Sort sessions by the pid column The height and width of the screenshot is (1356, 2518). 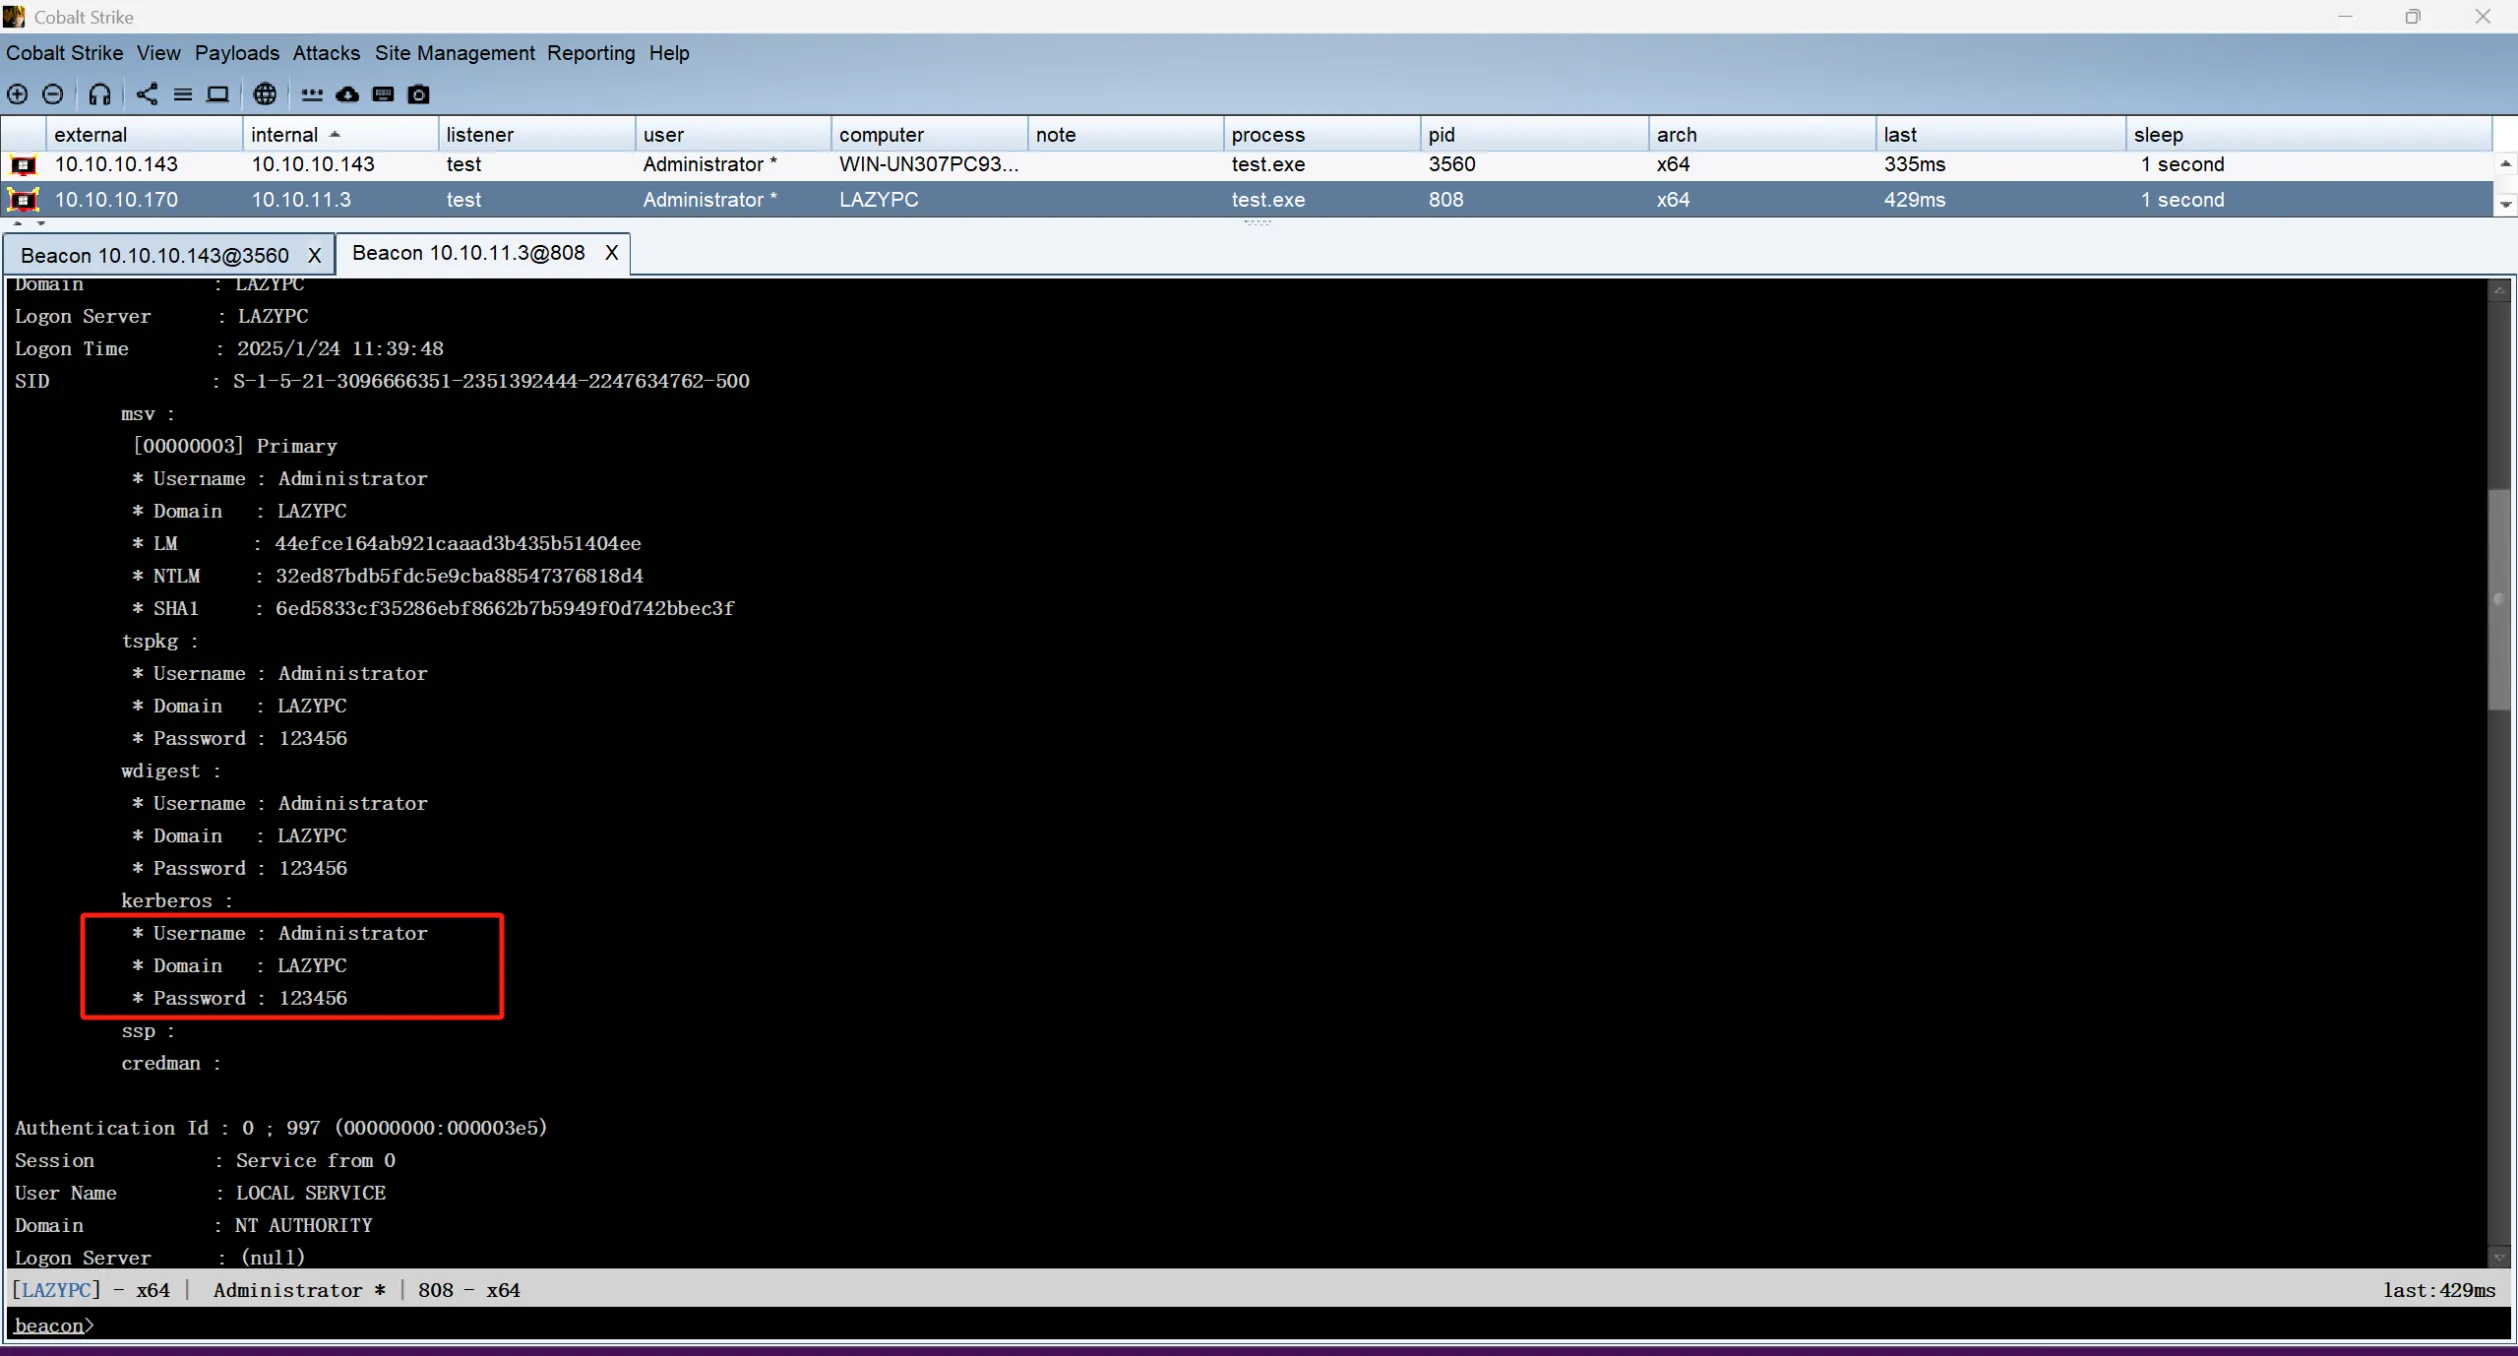(1534, 135)
